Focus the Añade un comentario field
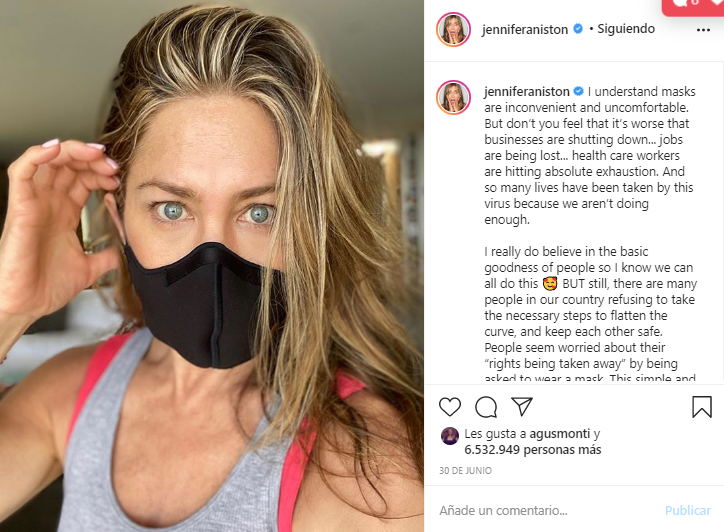Screen dimensions: 724x532 click(x=547, y=510)
